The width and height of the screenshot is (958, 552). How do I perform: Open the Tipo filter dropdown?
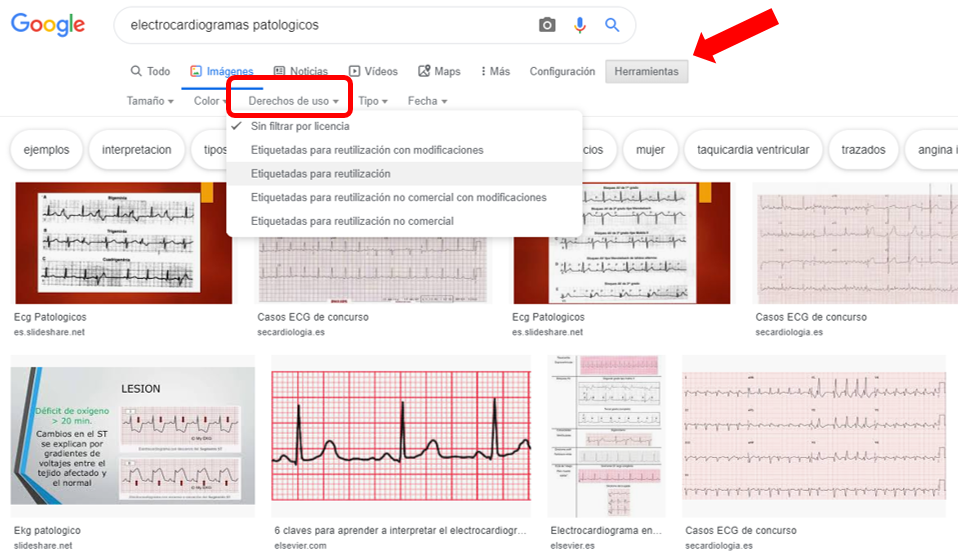373,101
